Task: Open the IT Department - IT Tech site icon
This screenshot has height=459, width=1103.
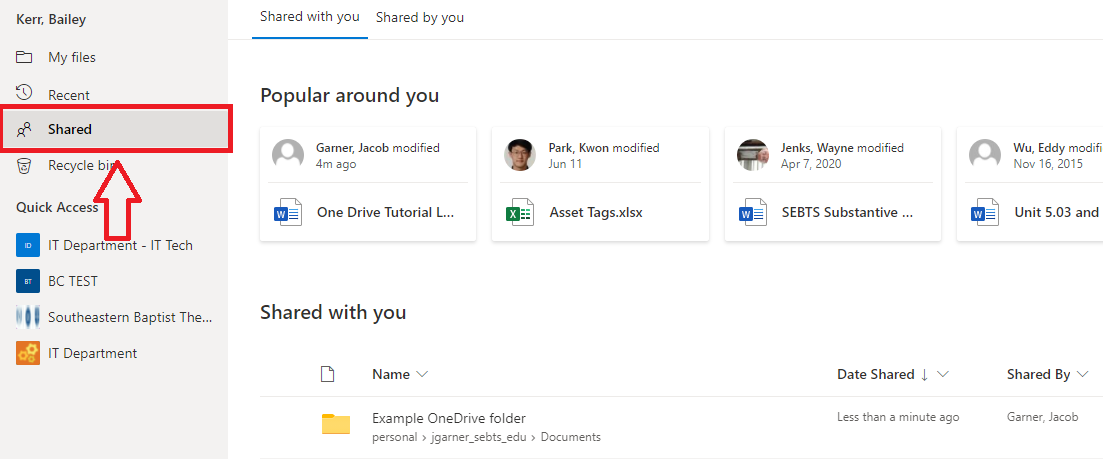Action: coord(28,245)
